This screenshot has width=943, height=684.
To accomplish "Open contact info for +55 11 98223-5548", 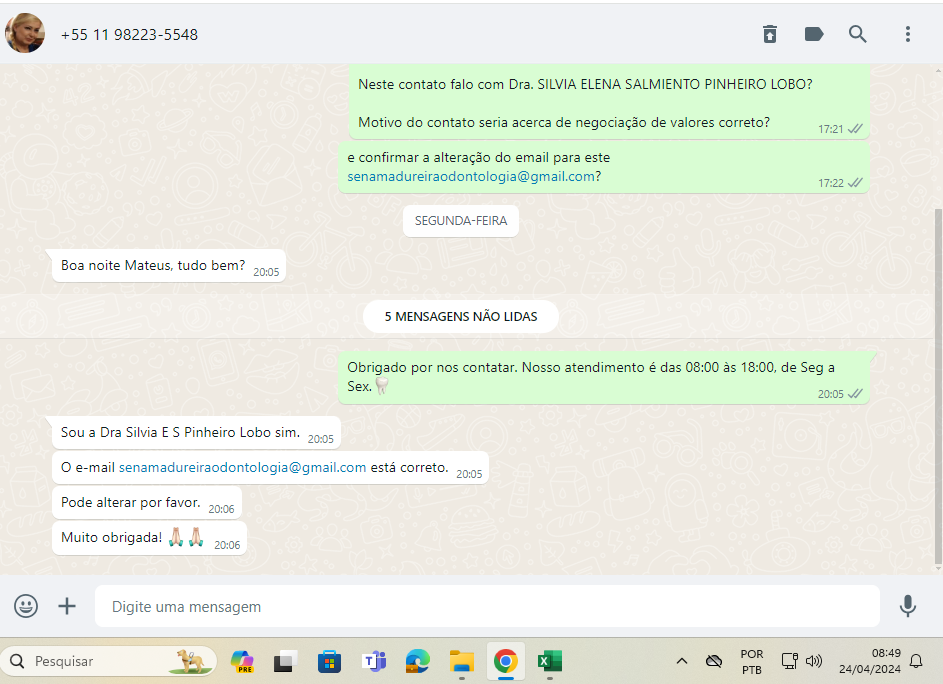I will click(x=129, y=35).
